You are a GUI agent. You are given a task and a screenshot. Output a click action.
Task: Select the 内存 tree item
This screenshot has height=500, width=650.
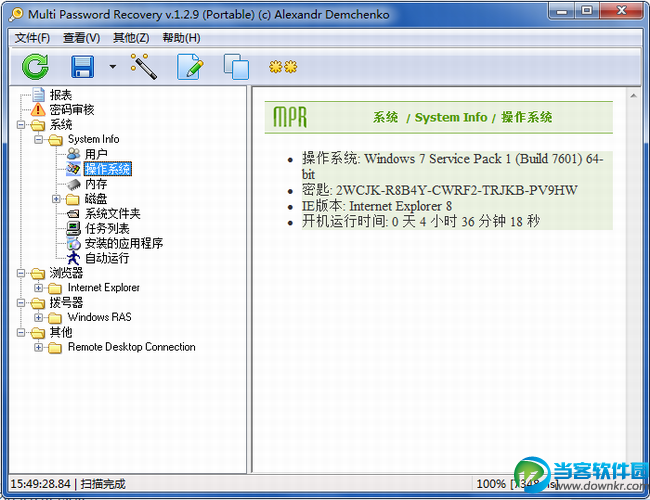96,184
